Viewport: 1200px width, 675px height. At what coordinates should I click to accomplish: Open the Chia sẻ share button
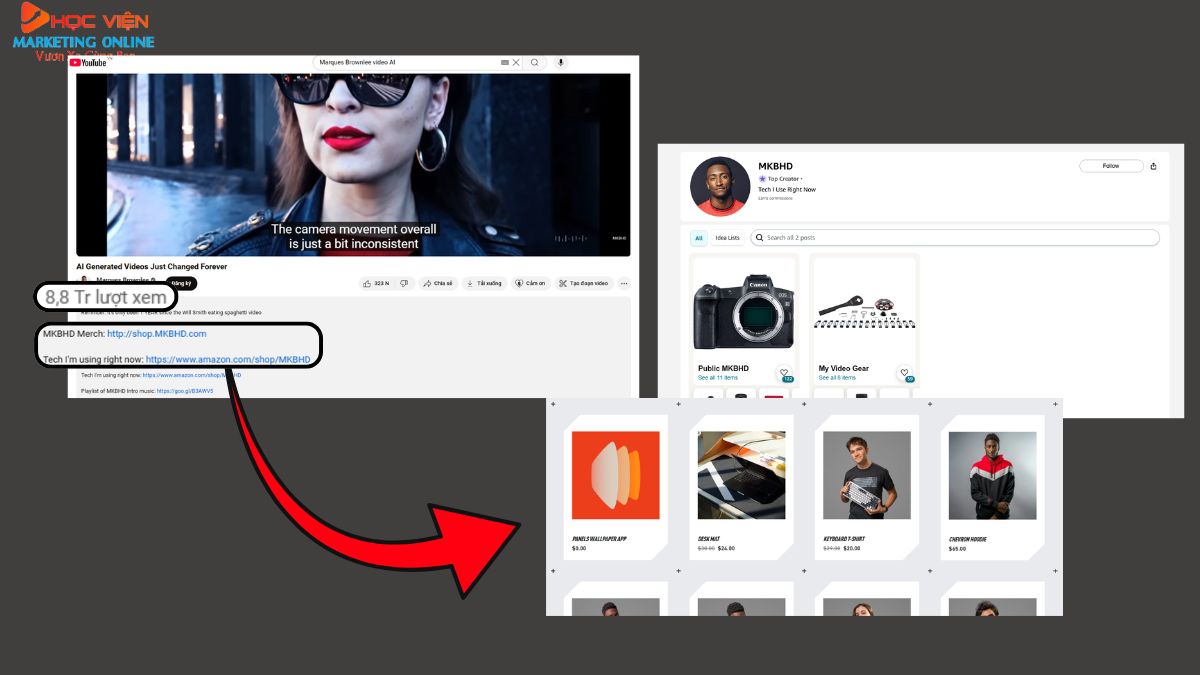pyautogui.click(x=438, y=283)
